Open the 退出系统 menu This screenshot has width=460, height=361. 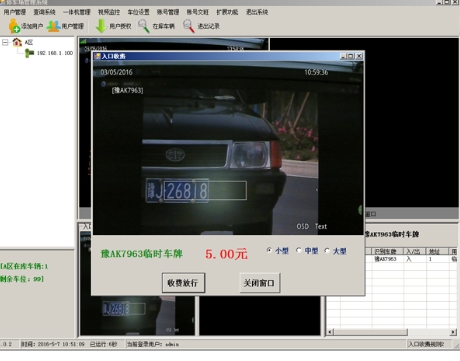click(257, 12)
